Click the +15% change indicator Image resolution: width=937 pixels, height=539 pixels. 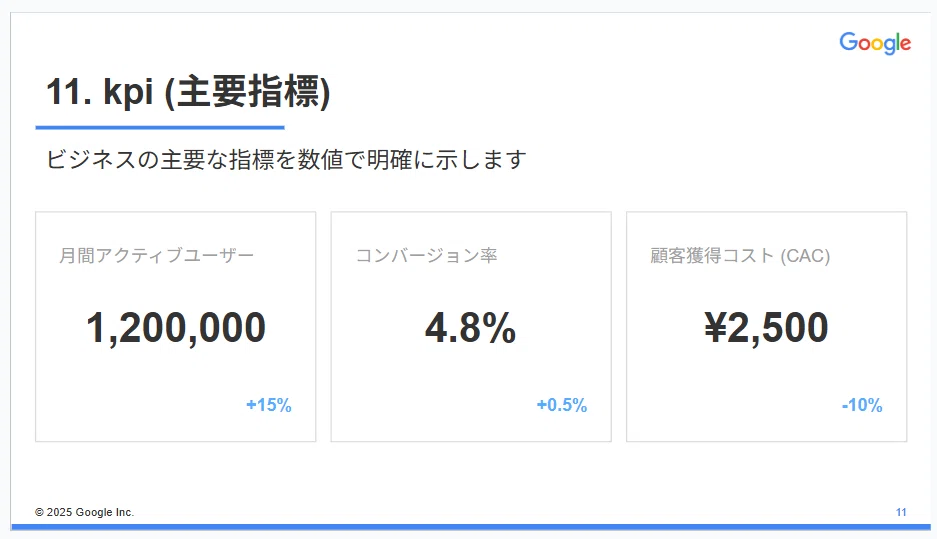click(x=269, y=405)
